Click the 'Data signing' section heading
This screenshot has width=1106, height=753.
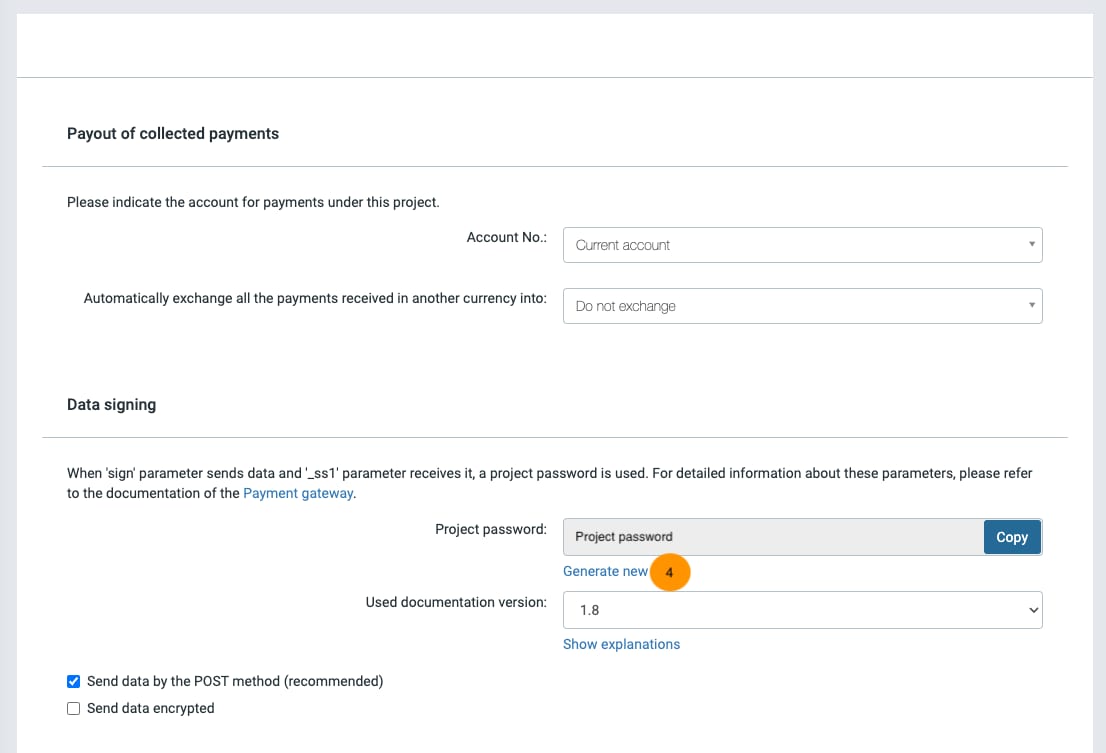(111, 405)
